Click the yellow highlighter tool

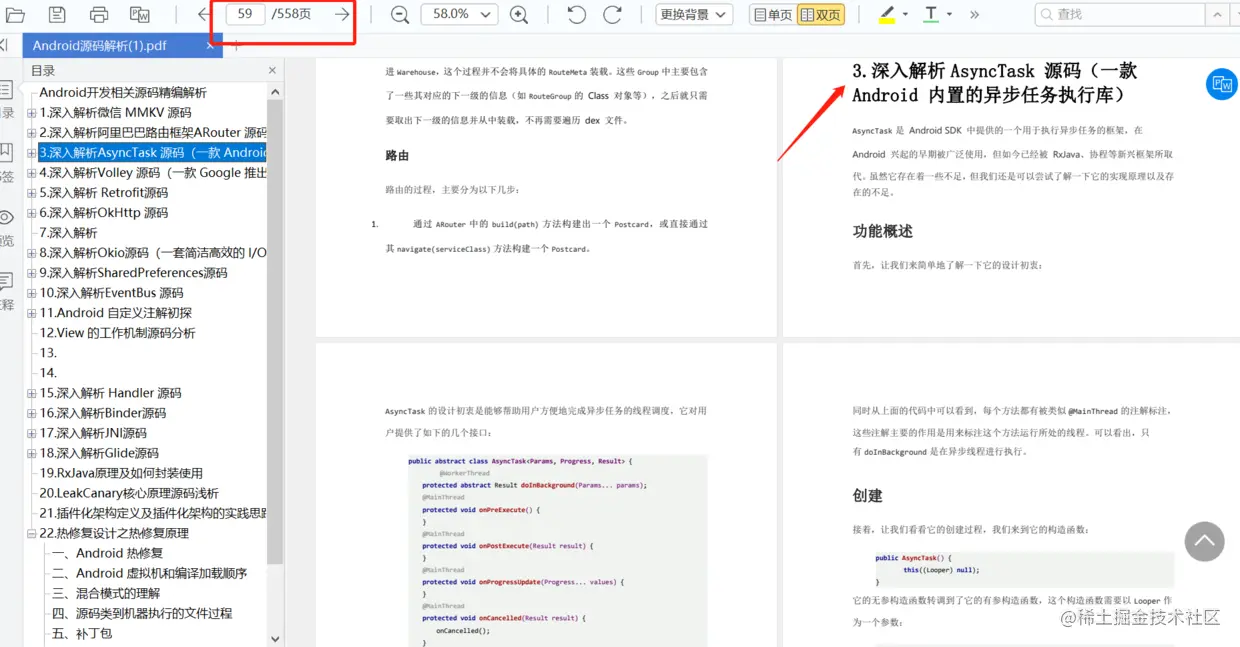[x=887, y=14]
